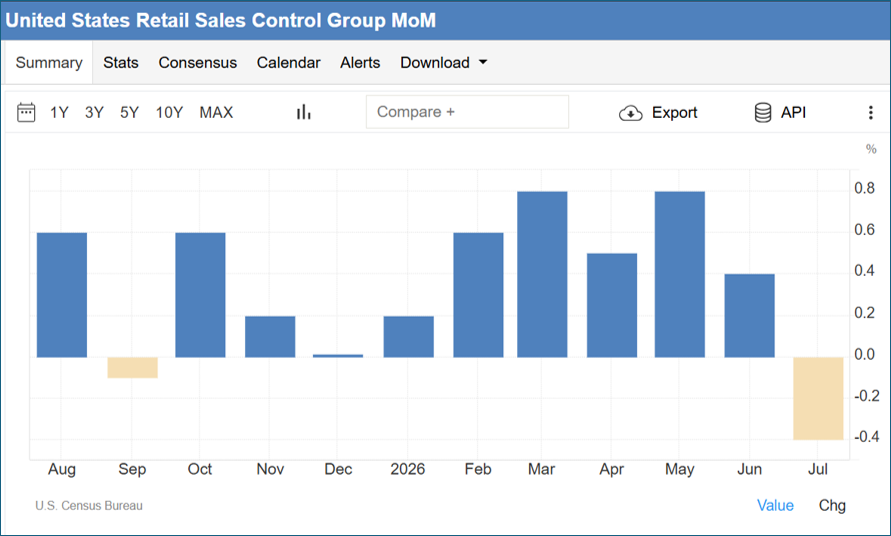Go to the Calendar tab
This screenshot has width=891, height=536.
288,63
